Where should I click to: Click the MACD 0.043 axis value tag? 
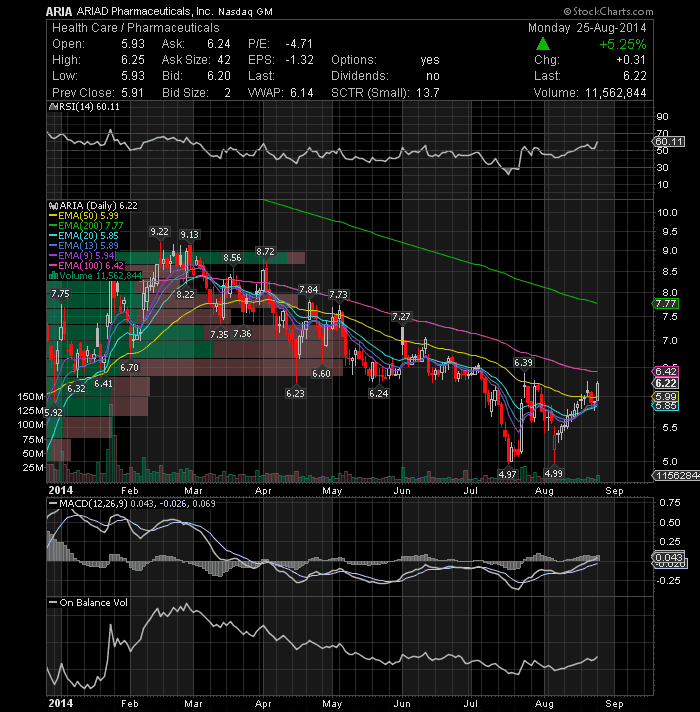click(x=667, y=557)
